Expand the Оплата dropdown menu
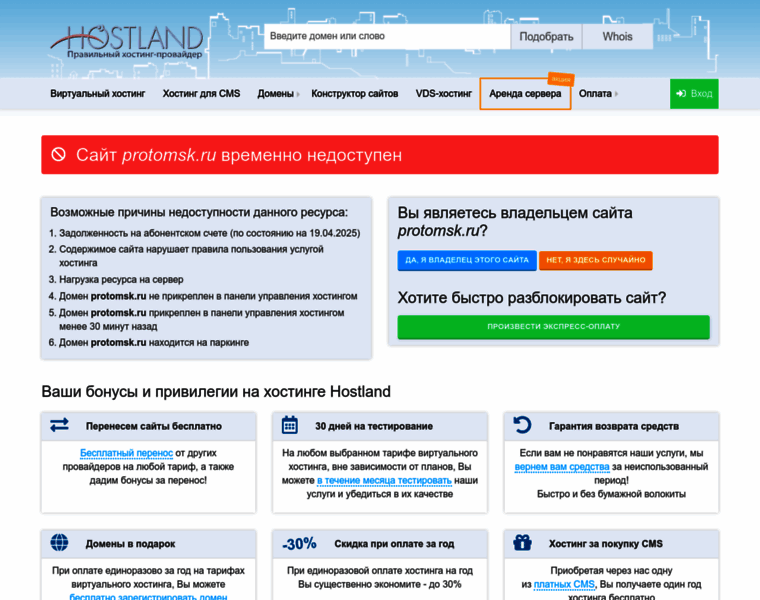This screenshot has height=600, width=760. 598,94
